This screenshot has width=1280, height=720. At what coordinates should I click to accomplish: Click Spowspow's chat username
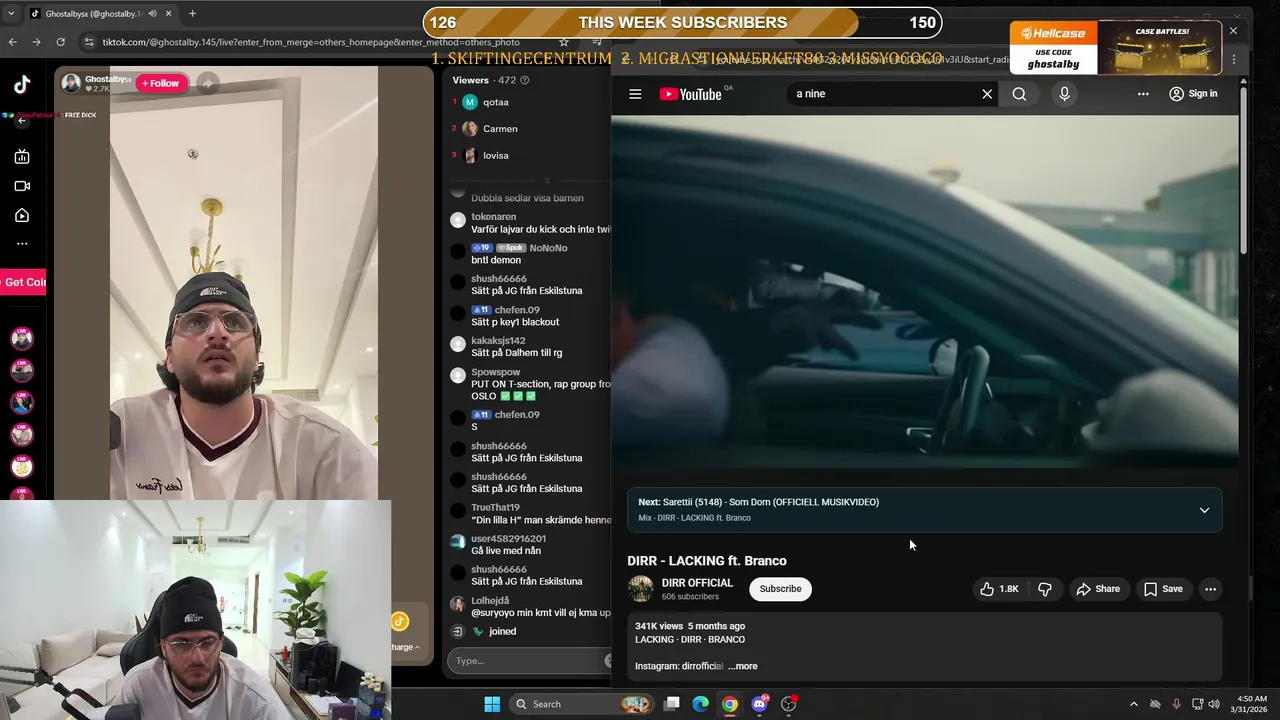495,372
